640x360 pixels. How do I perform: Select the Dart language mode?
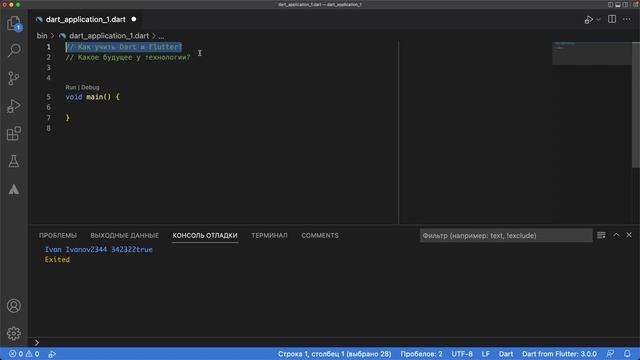tap(506, 354)
